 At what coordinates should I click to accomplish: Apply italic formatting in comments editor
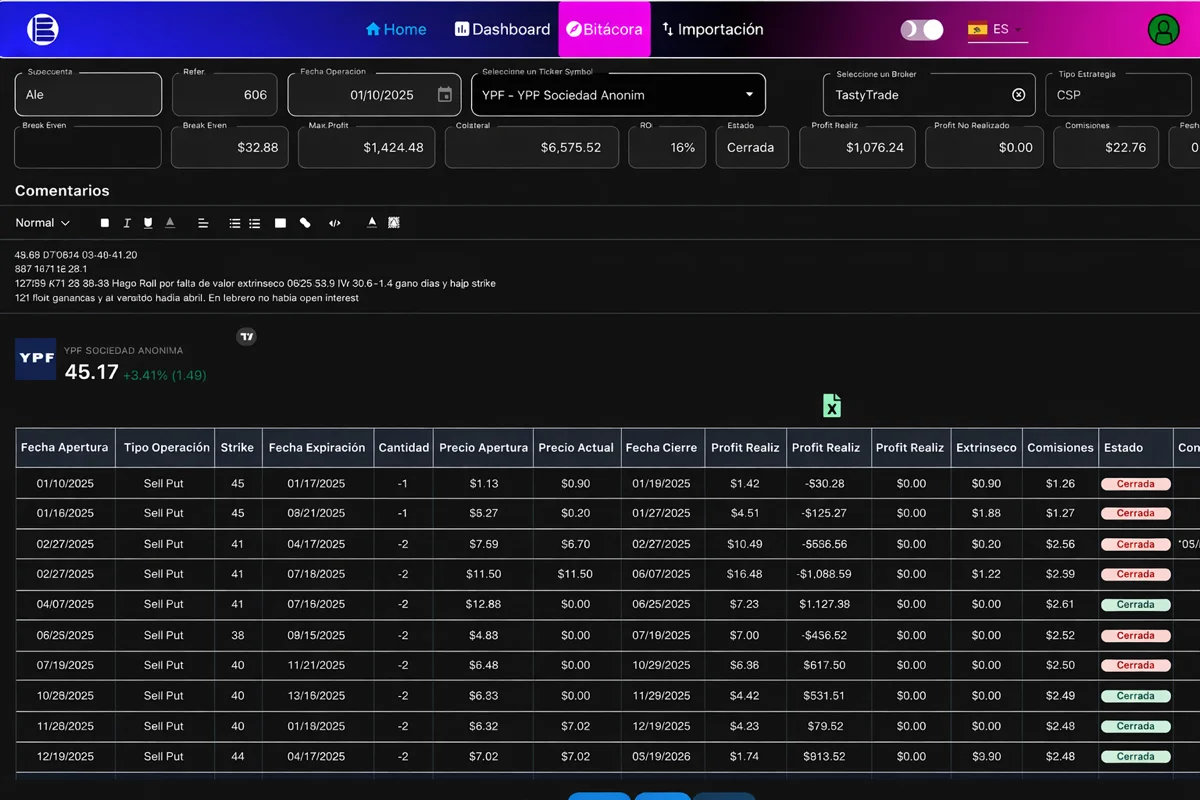tap(127, 223)
